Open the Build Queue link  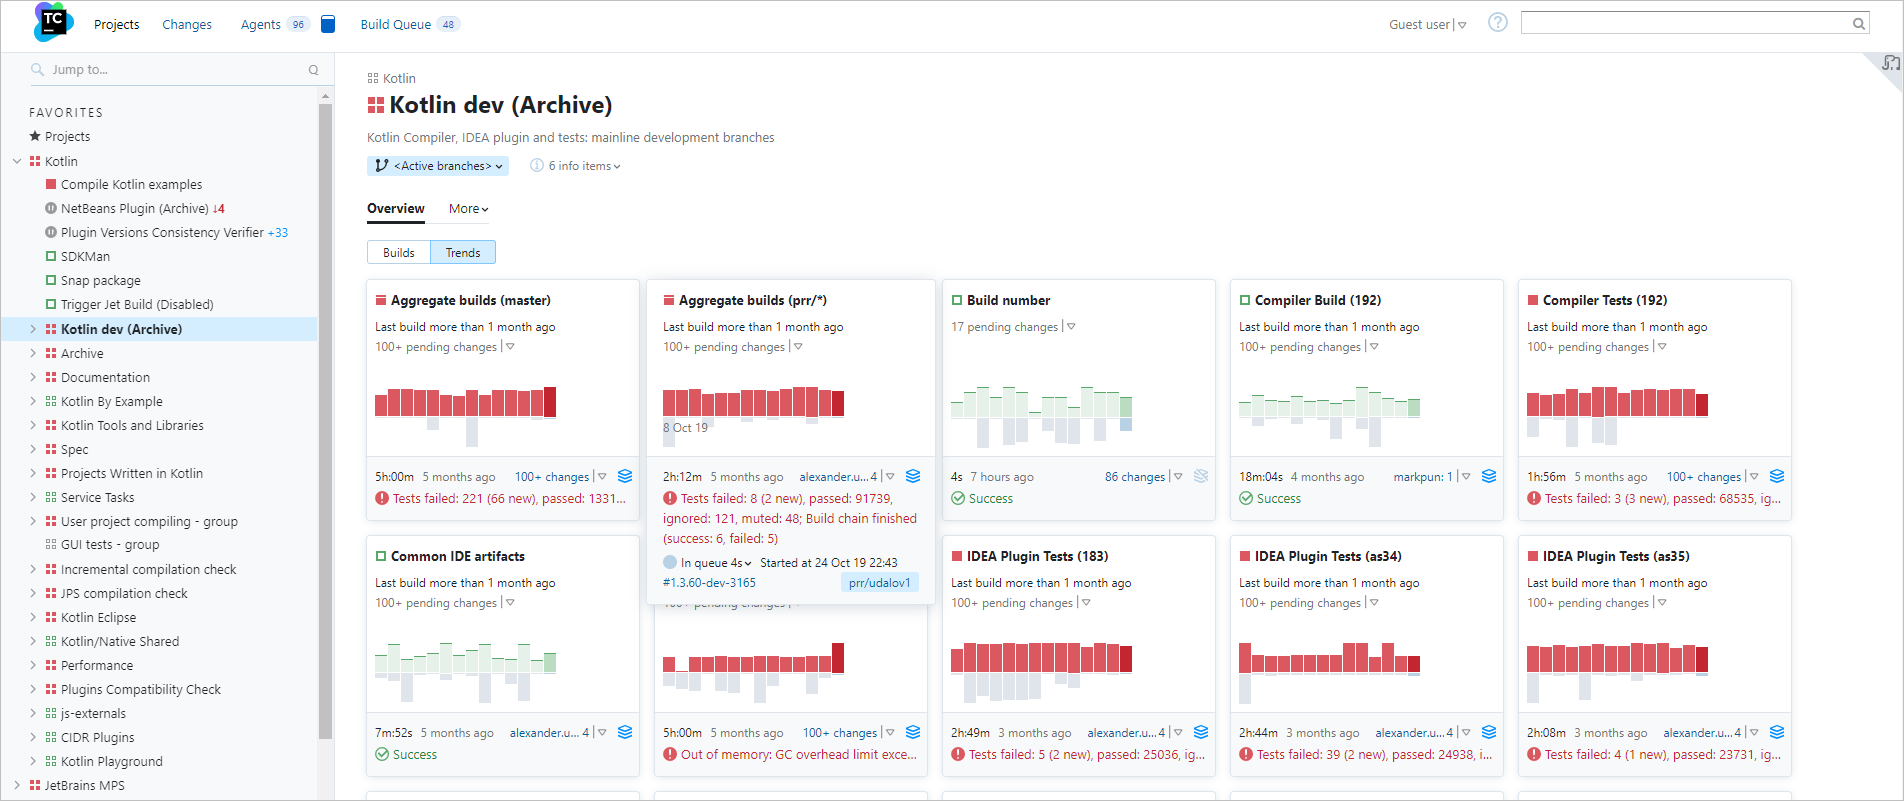coord(396,25)
